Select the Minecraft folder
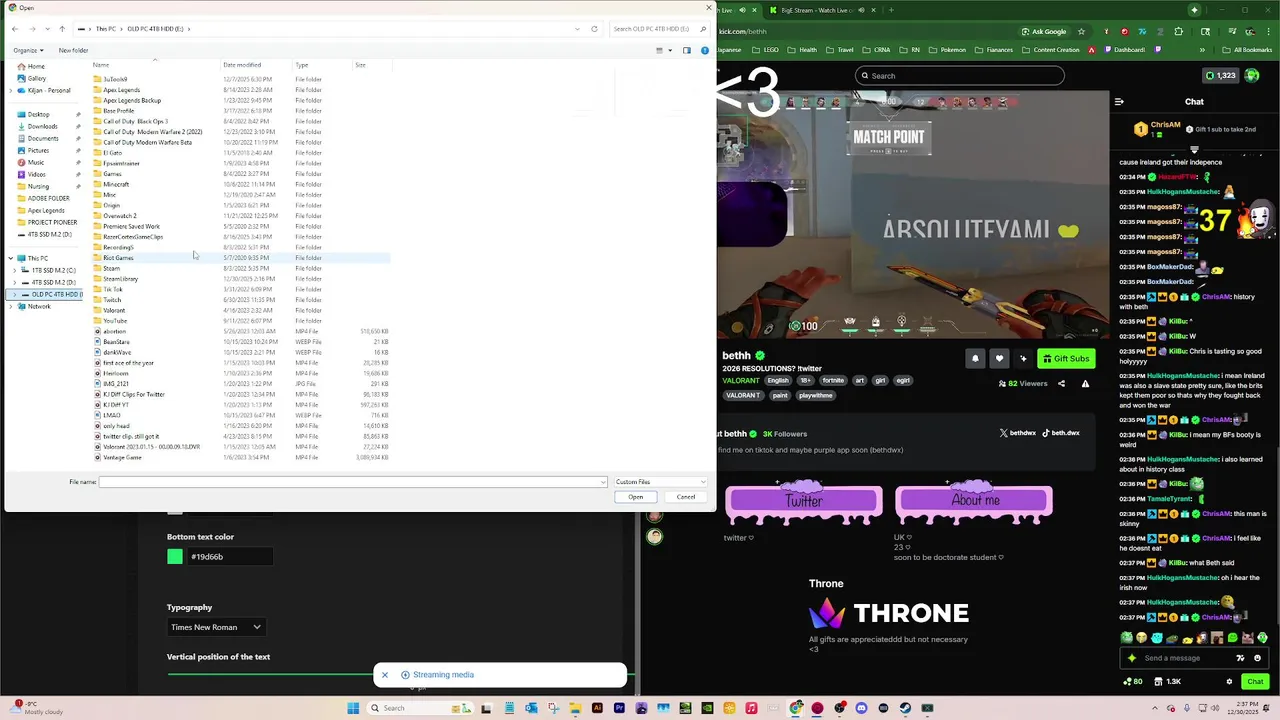 pyautogui.click(x=116, y=184)
